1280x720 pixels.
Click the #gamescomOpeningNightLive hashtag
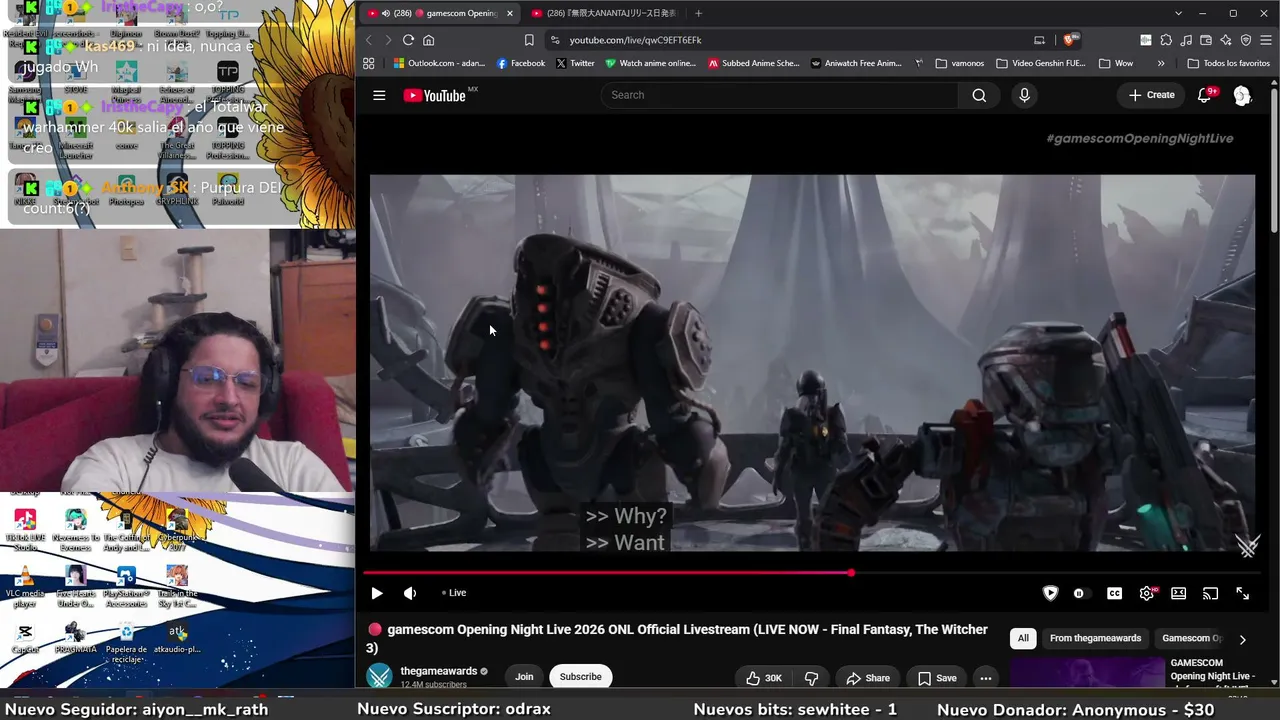(1140, 138)
